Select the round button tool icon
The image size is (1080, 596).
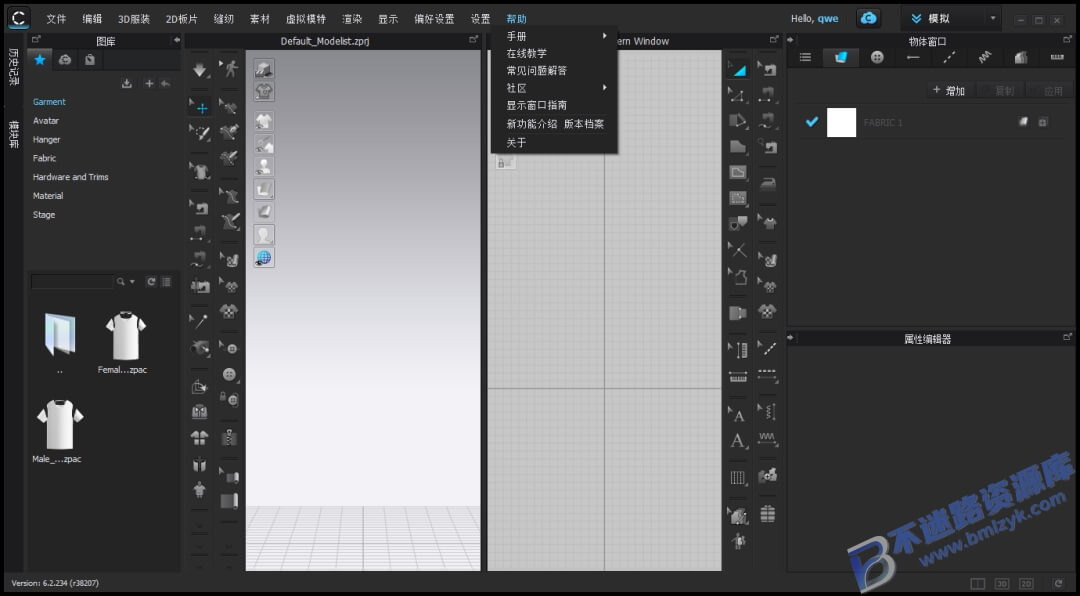click(x=230, y=374)
